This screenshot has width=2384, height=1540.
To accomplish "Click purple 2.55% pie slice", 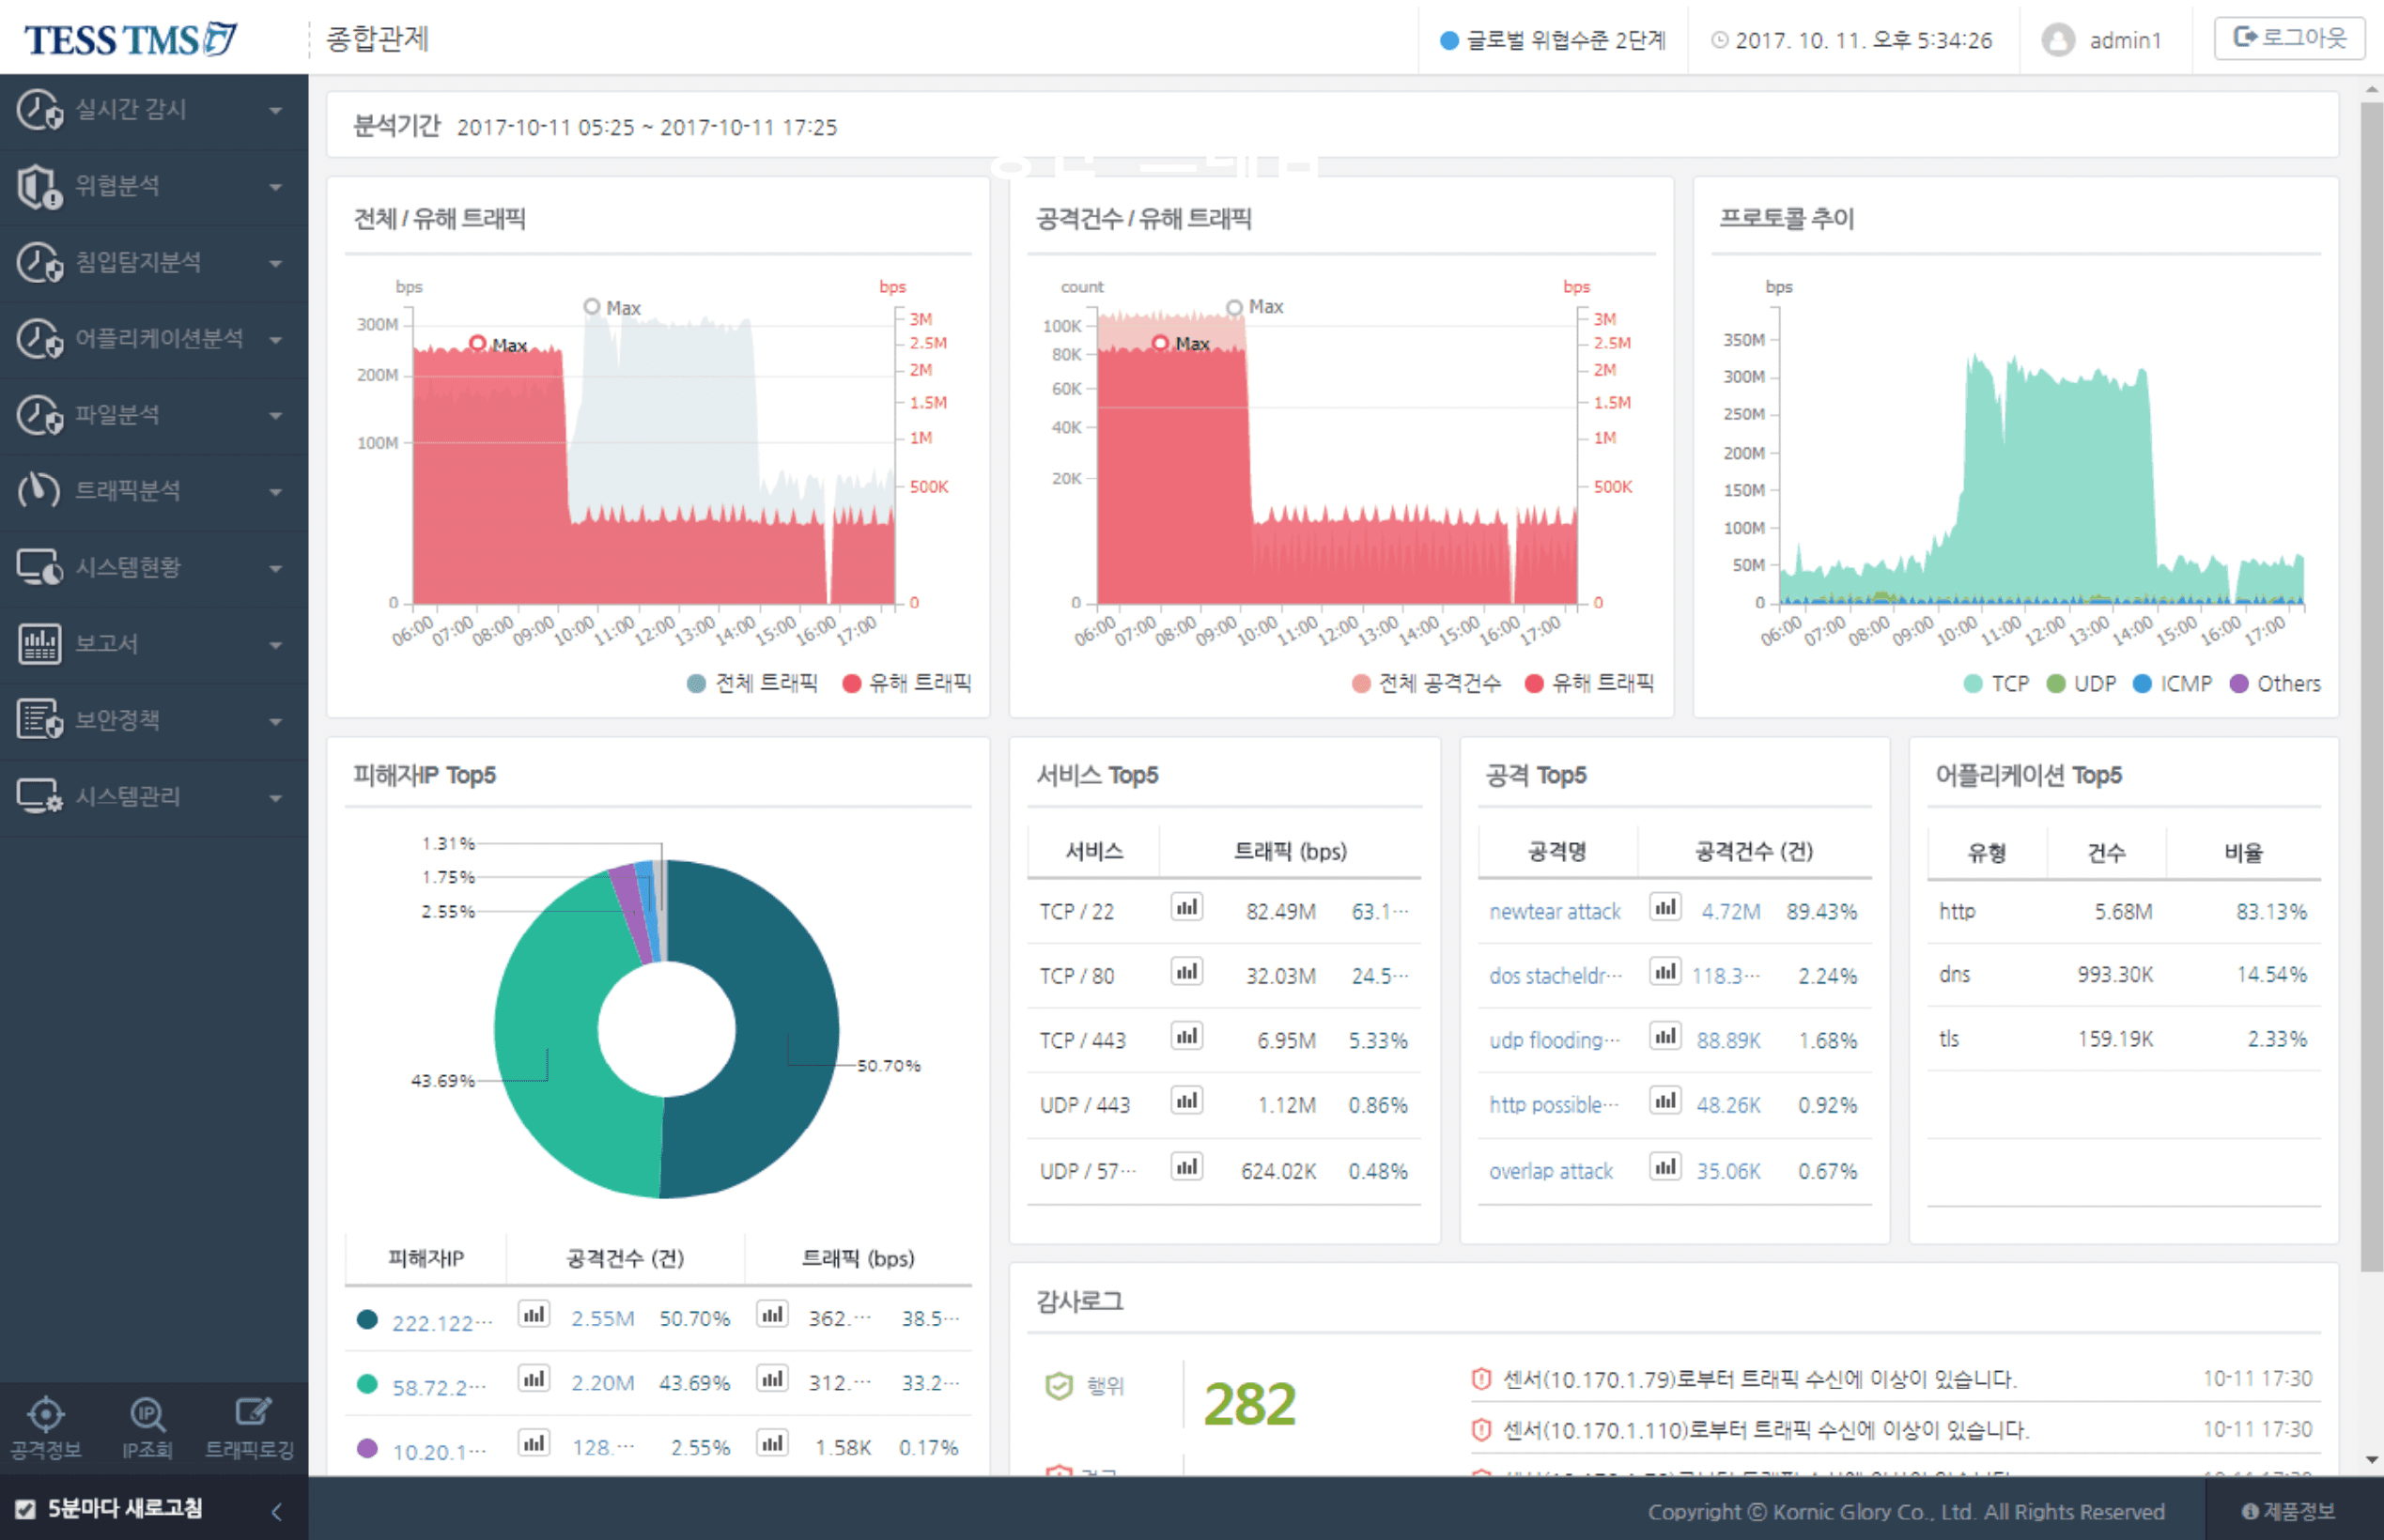I will click(x=630, y=912).
